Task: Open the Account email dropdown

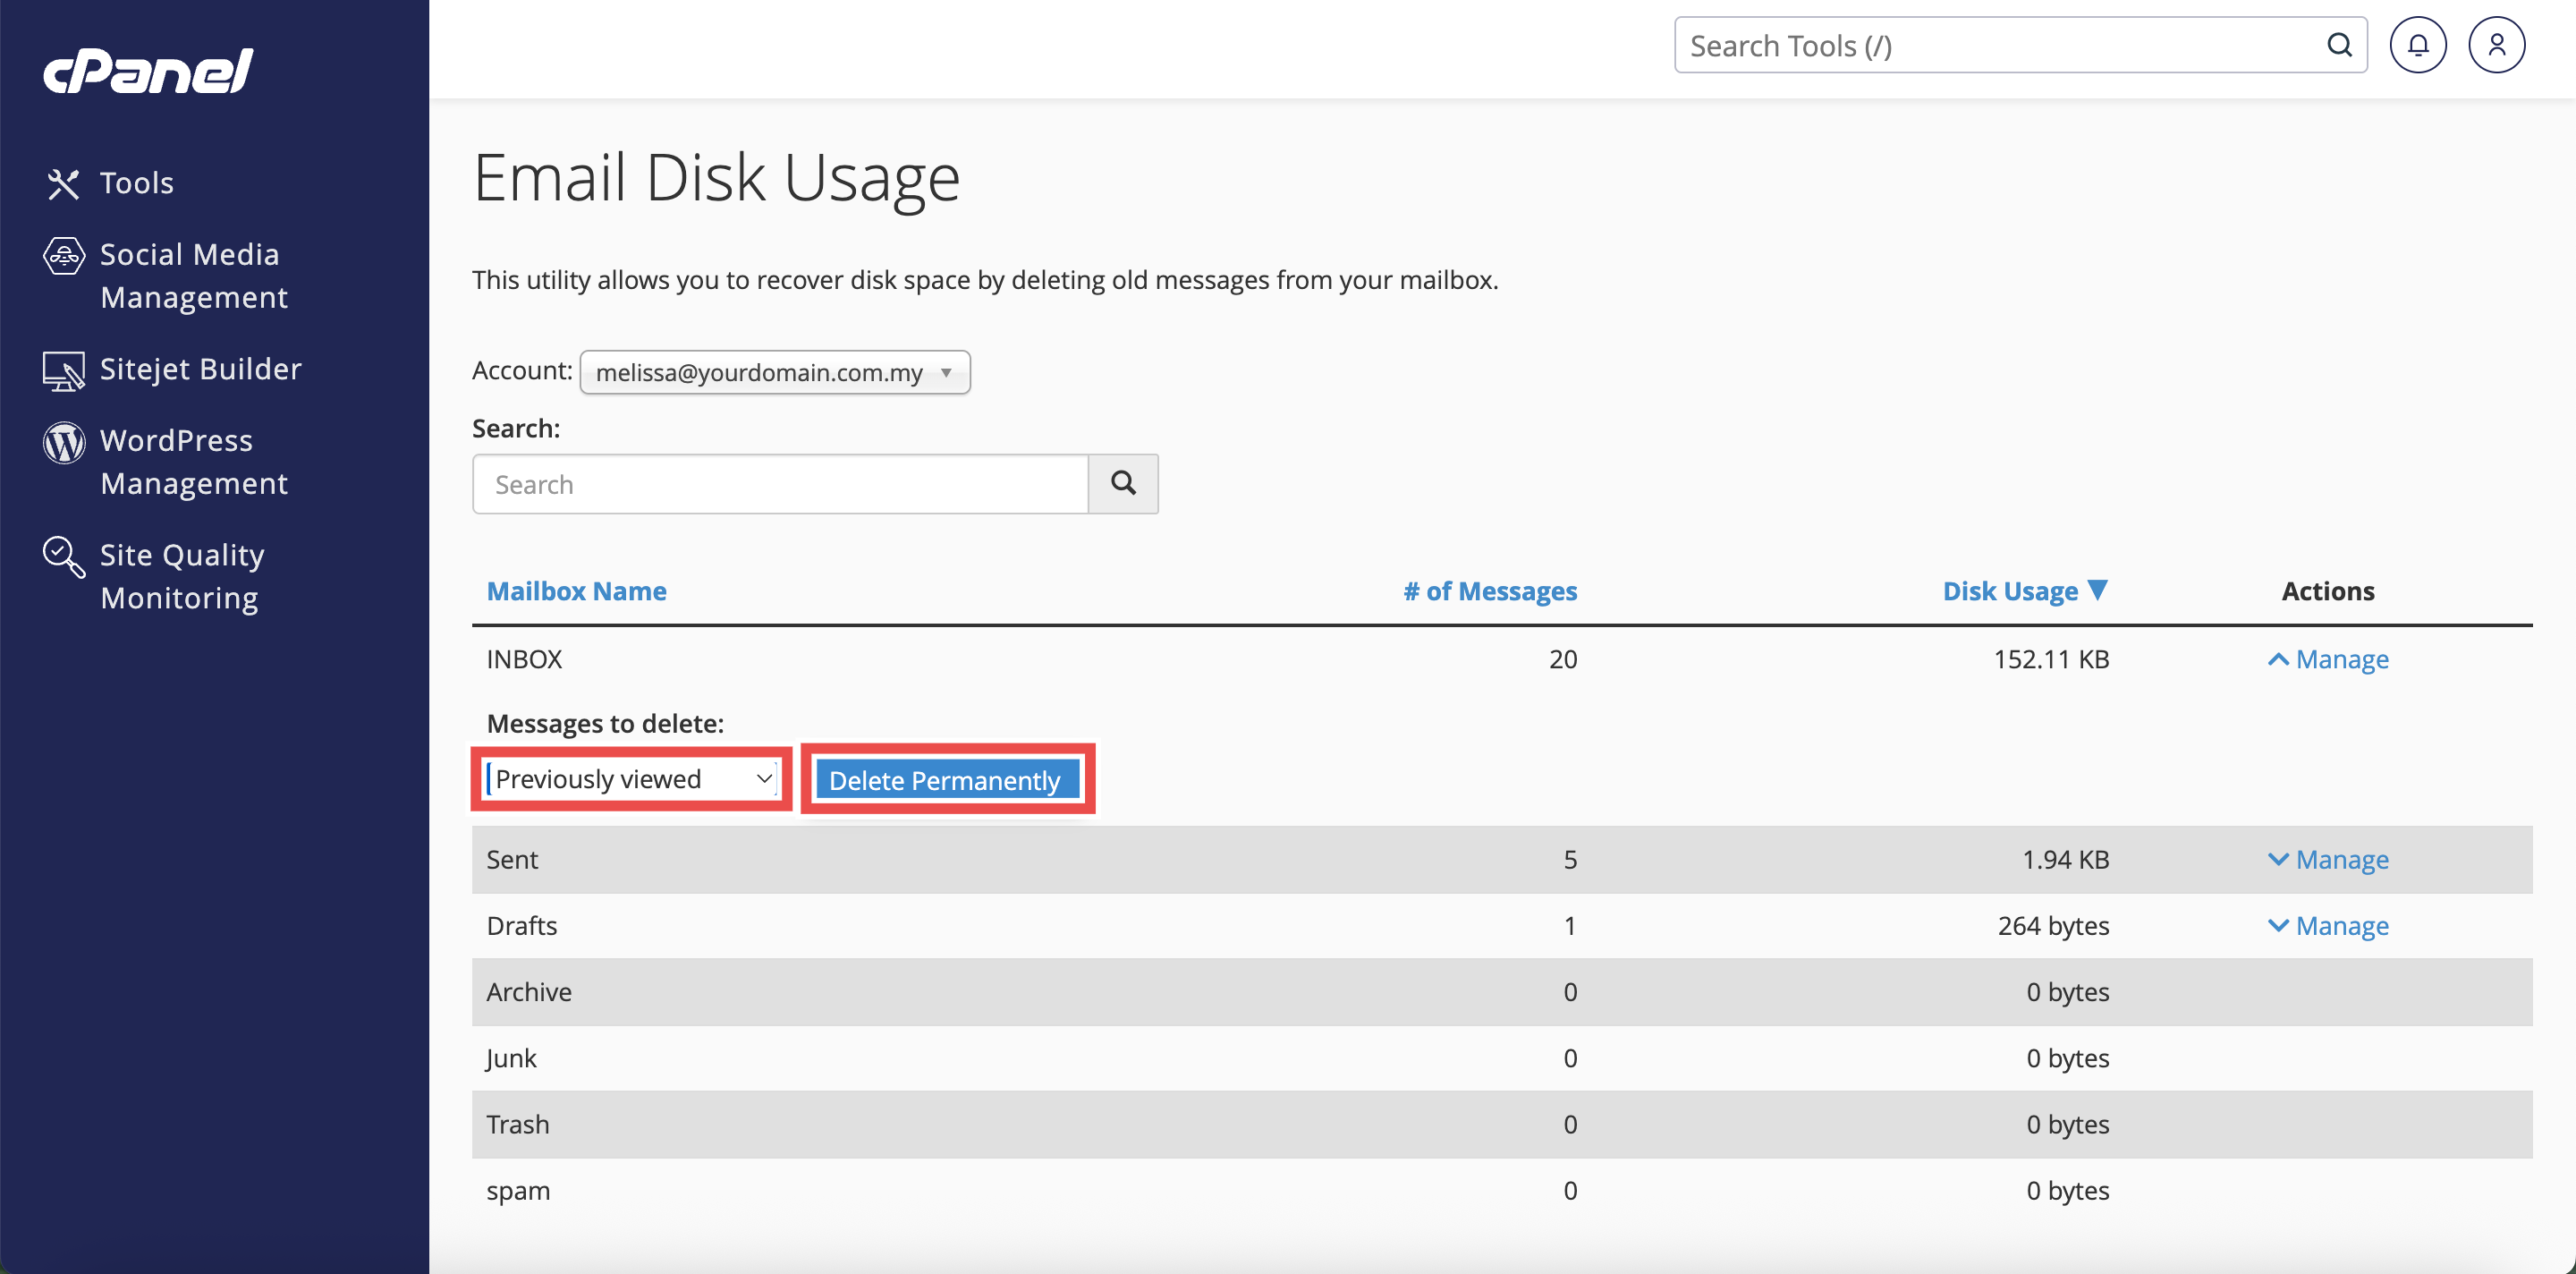Action: tap(774, 372)
